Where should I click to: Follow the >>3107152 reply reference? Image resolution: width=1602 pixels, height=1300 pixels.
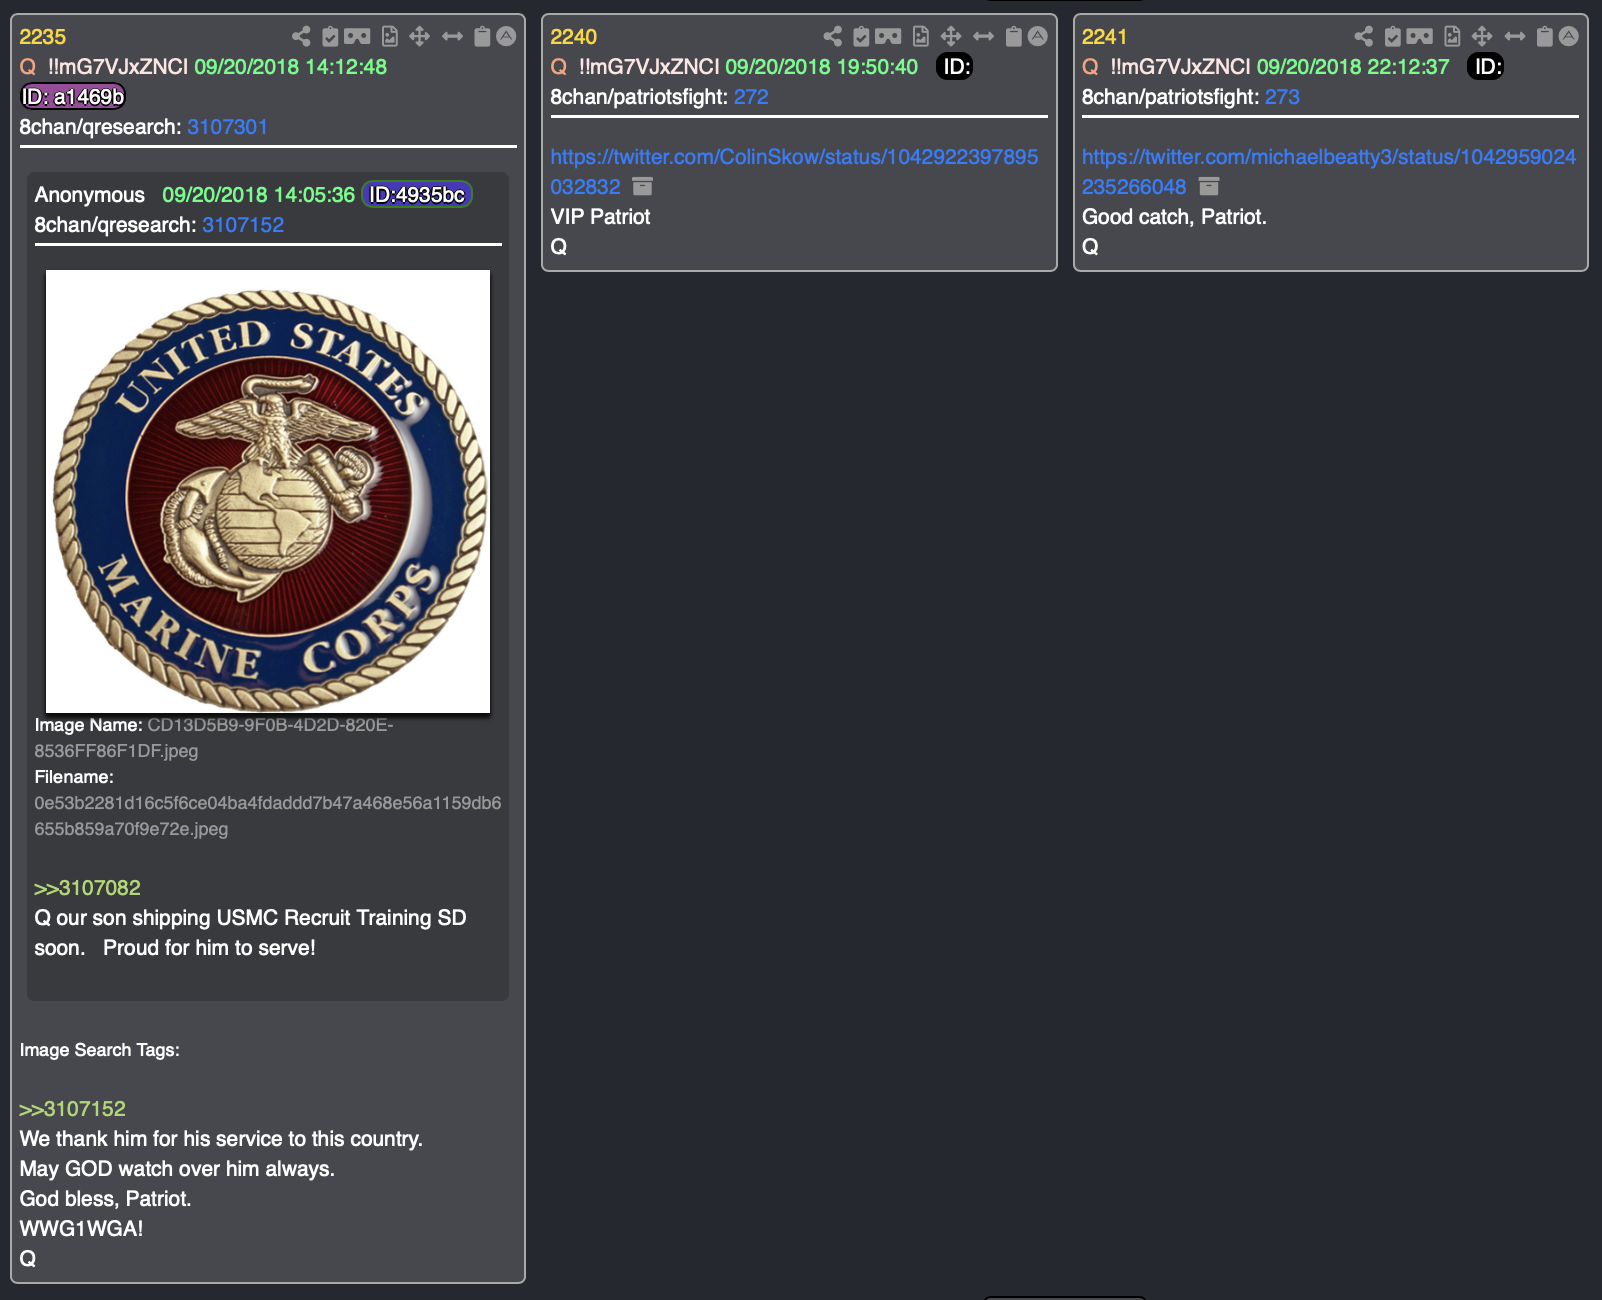(x=72, y=1109)
